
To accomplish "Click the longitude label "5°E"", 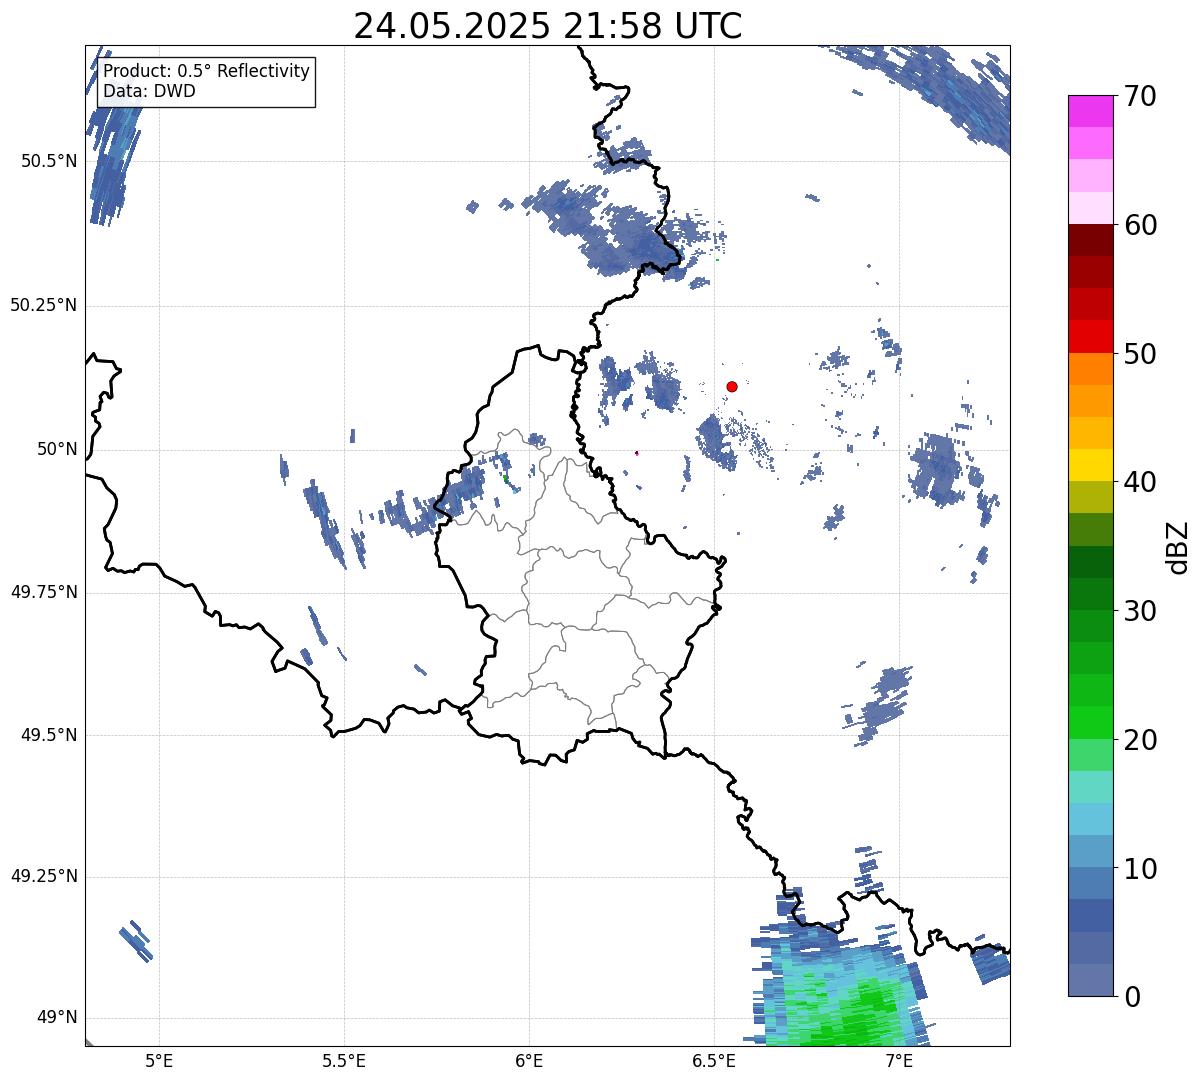I will point(159,1060).
